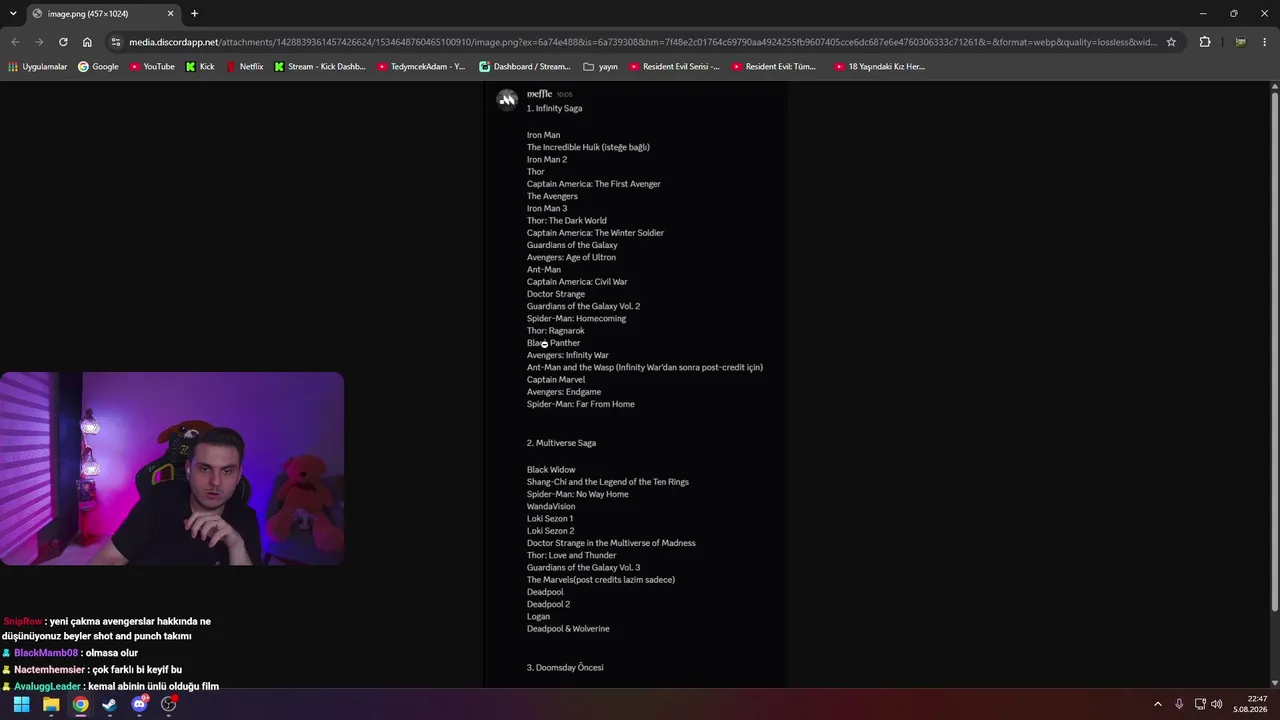
Task: Click 'Avengers: Endgame' line
Action: [564, 392]
